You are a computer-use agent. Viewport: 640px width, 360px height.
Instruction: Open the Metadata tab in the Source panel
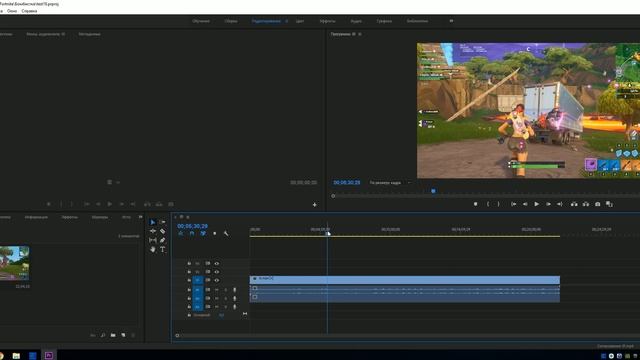89,34
